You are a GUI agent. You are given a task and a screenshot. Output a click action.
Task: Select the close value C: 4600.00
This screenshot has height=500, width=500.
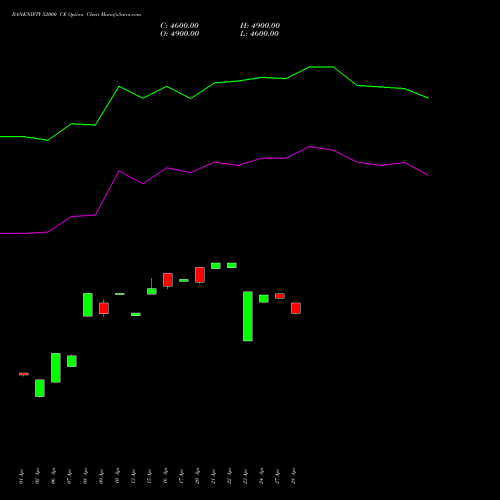click(x=179, y=26)
